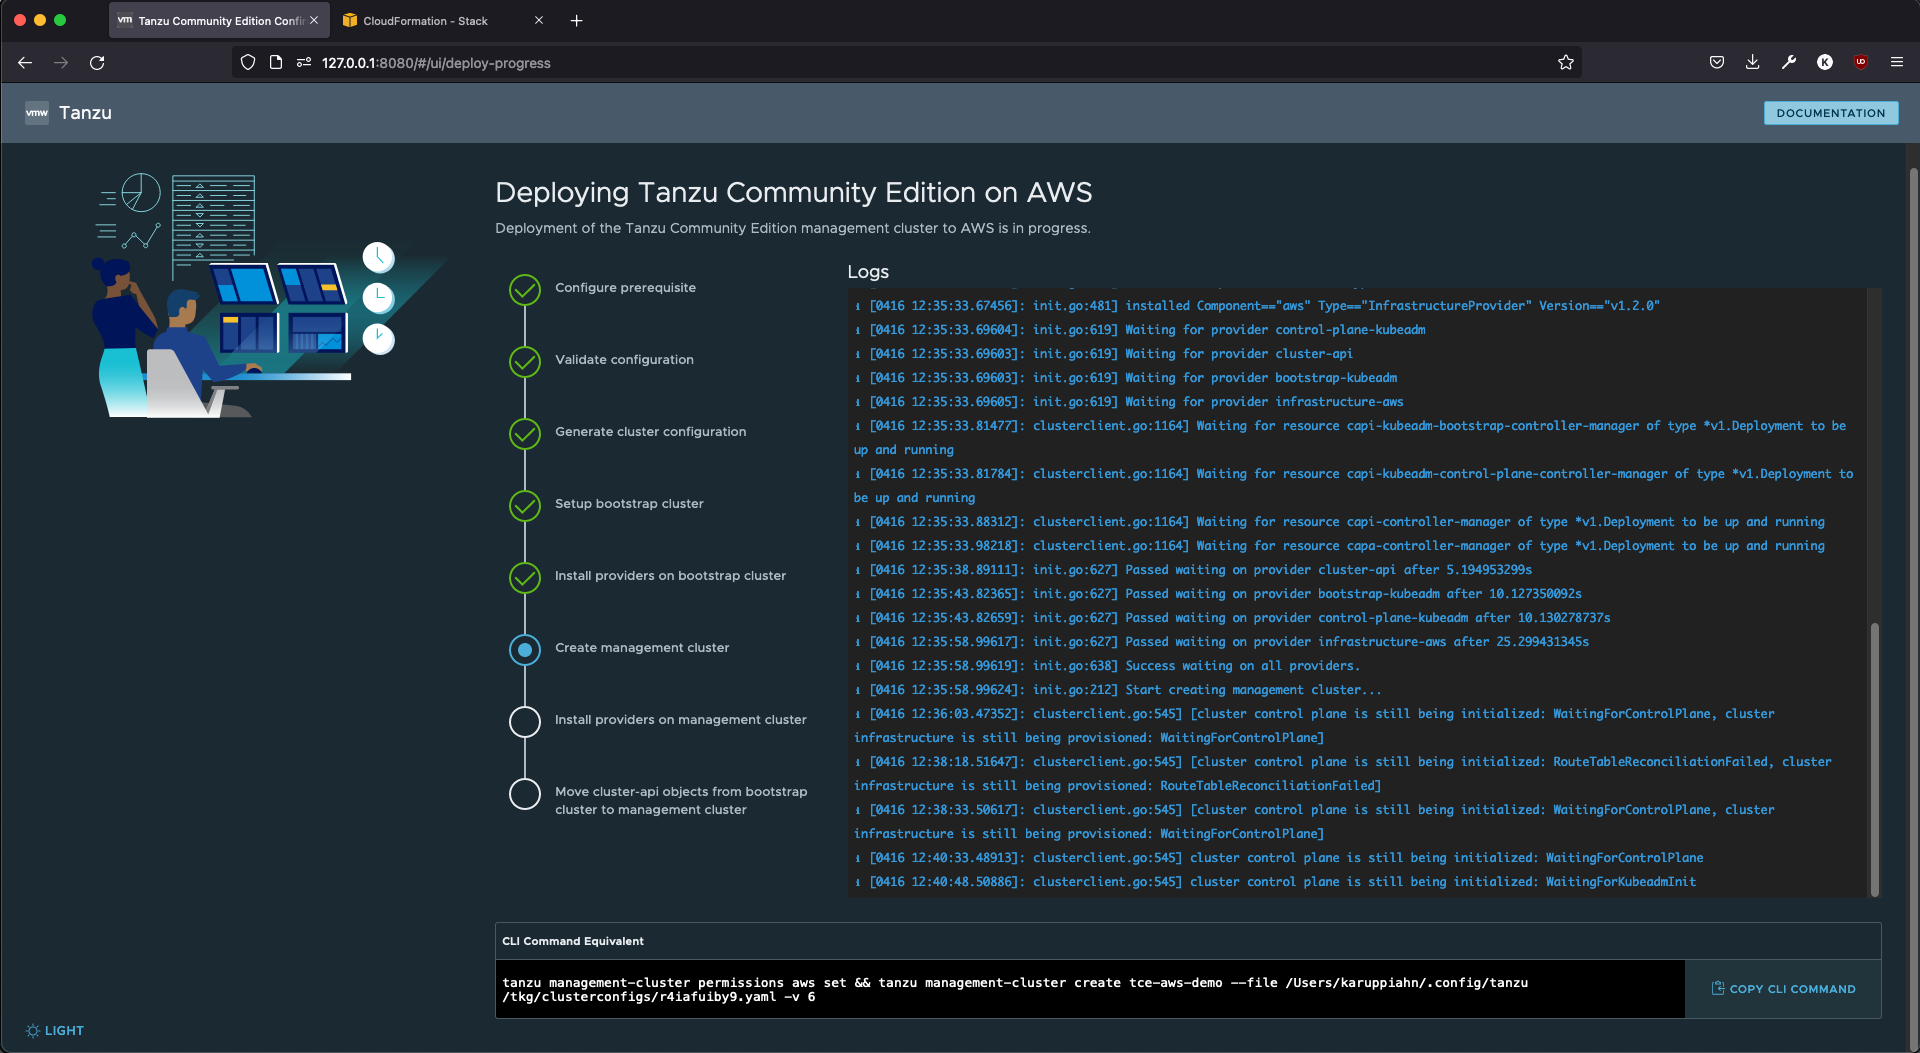Click the browser forward arrow
The image size is (1920, 1053).
(x=61, y=62)
